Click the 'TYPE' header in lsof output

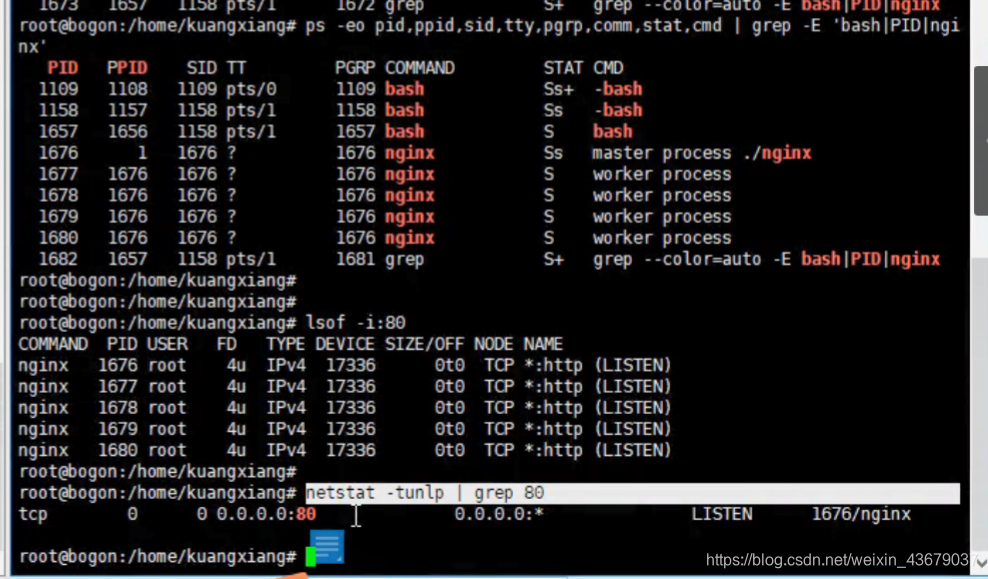click(x=285, y=344)
